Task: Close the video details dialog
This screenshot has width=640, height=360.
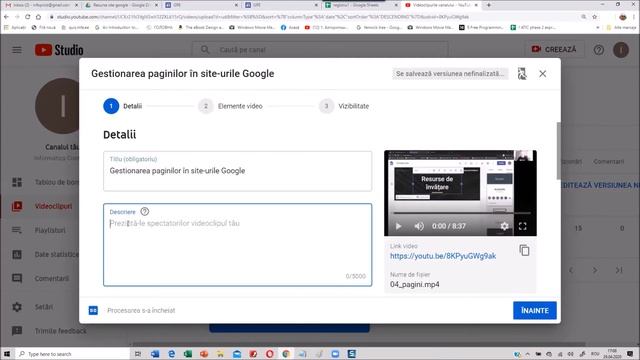Action: tap(542, 74)
